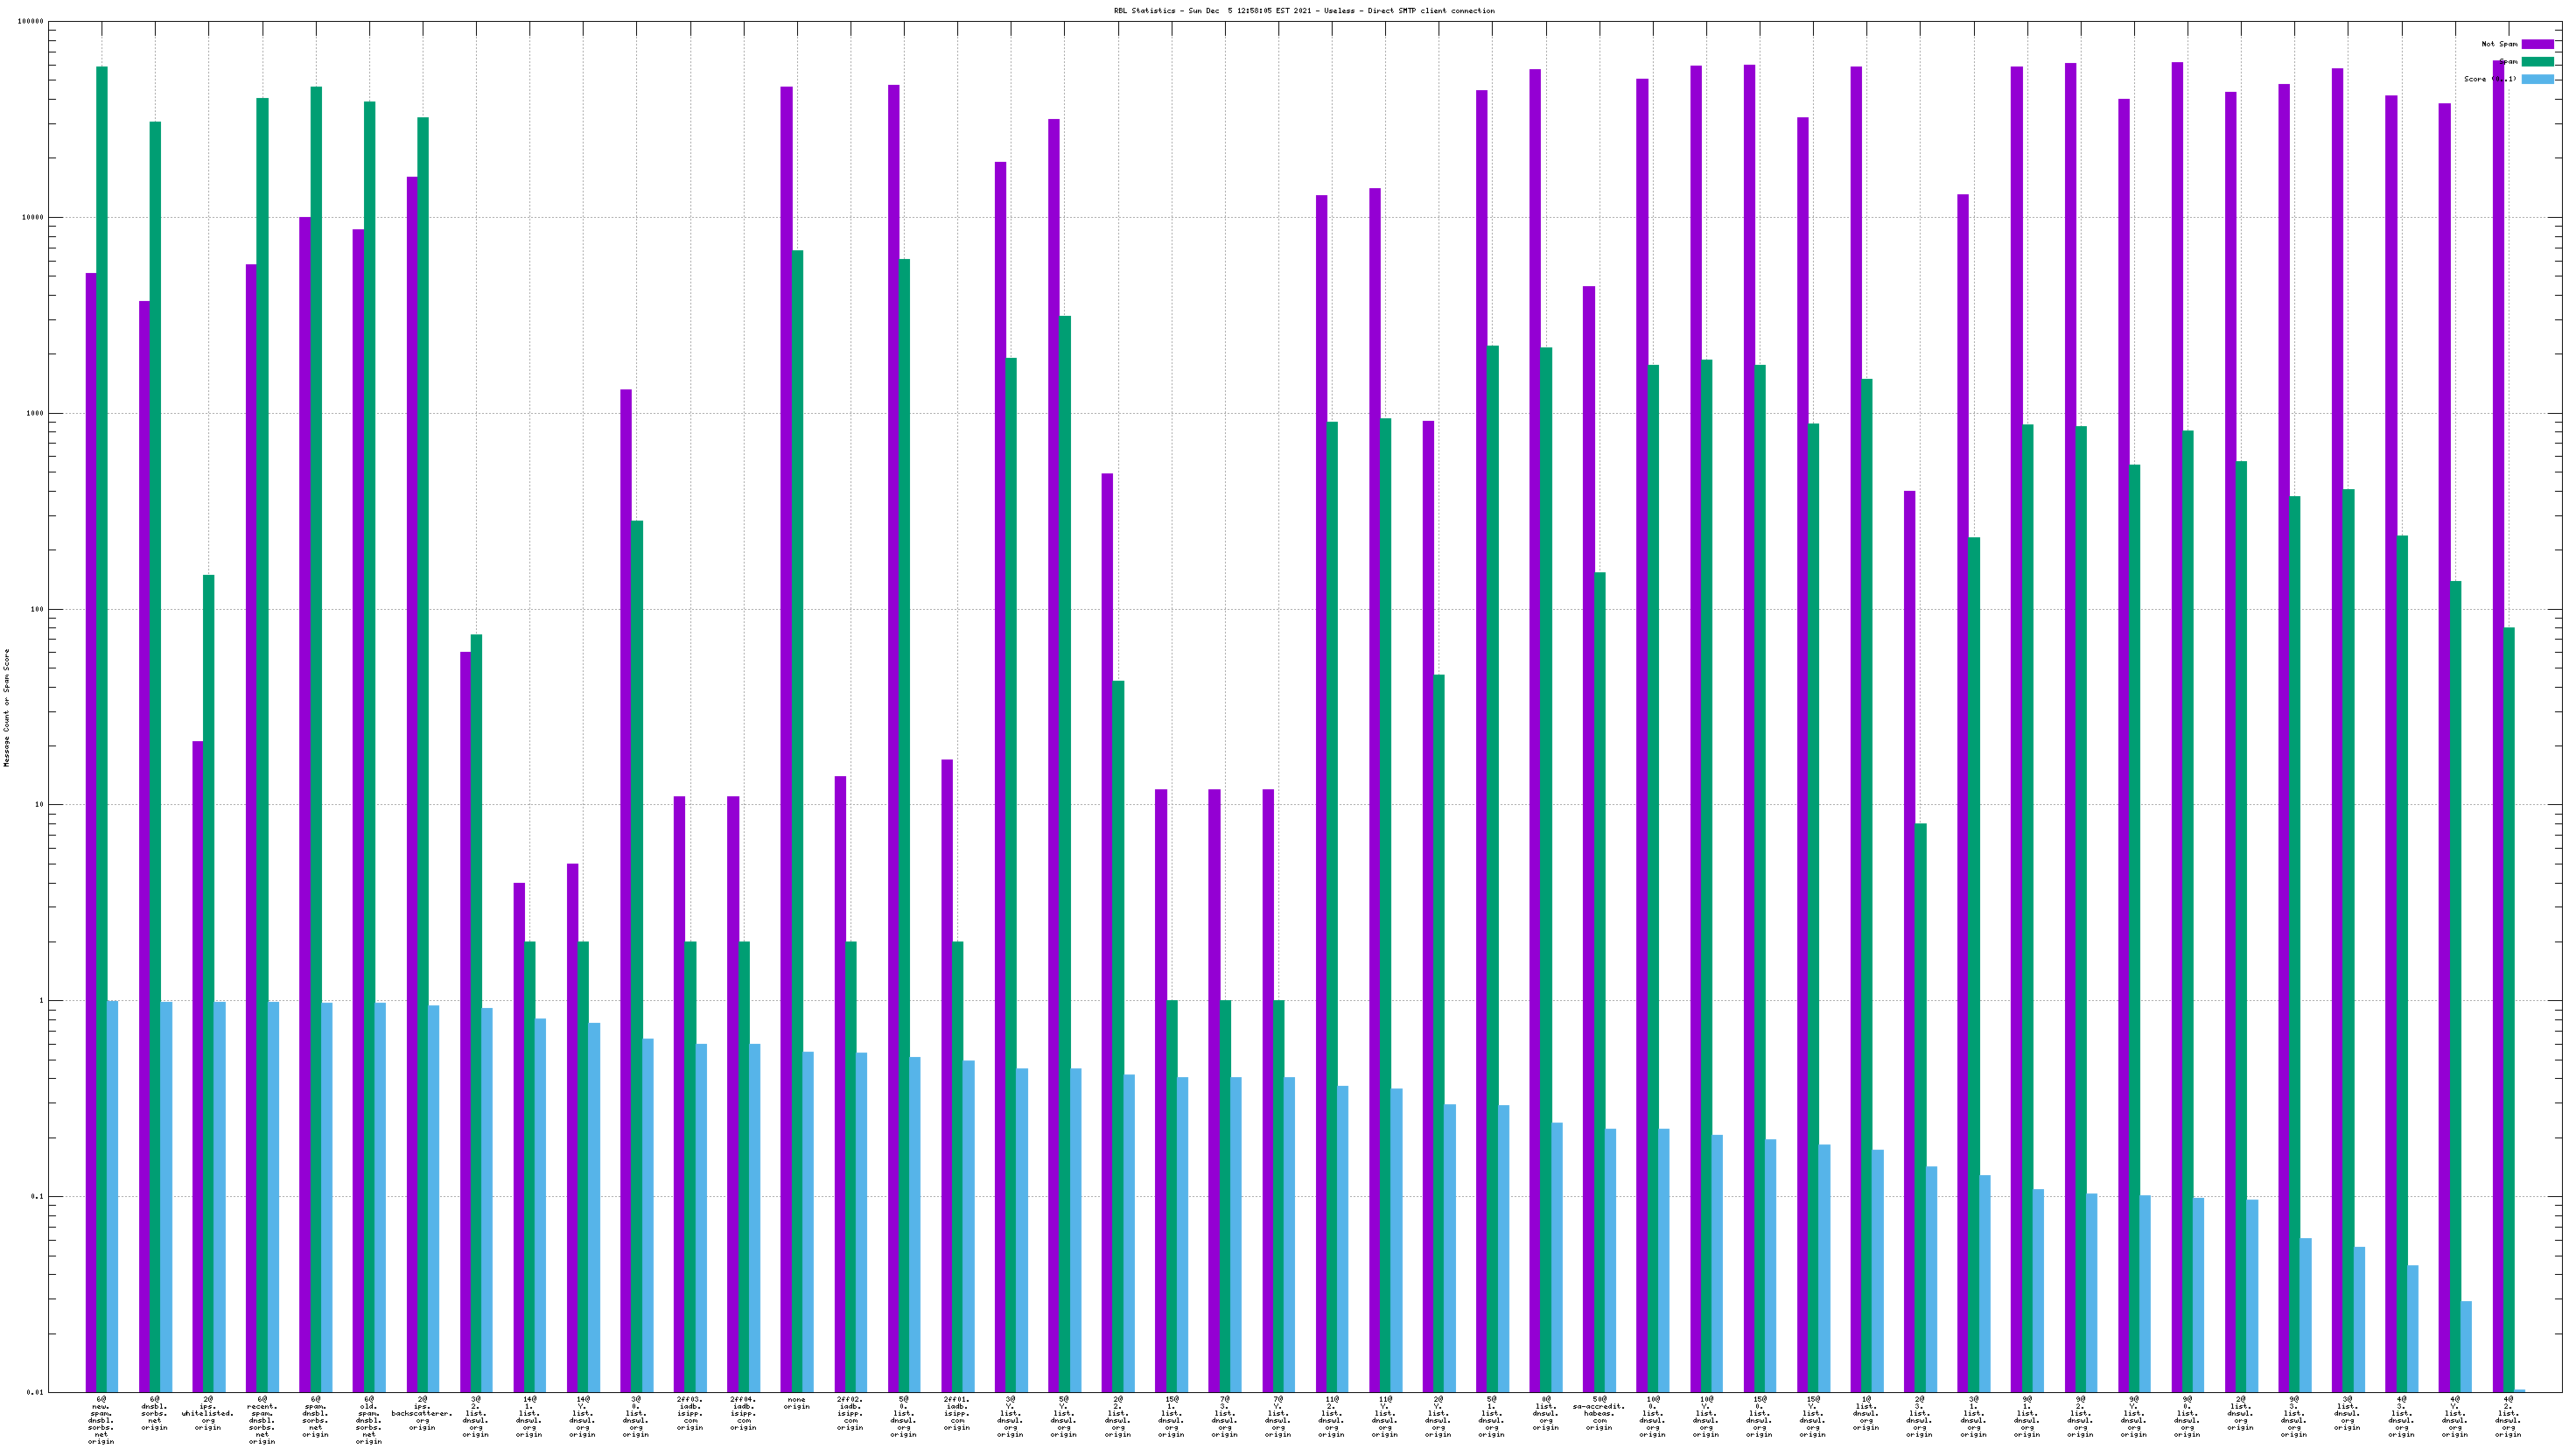Select the sa-accredit.habeas.com origin label

(1599, 1413)
